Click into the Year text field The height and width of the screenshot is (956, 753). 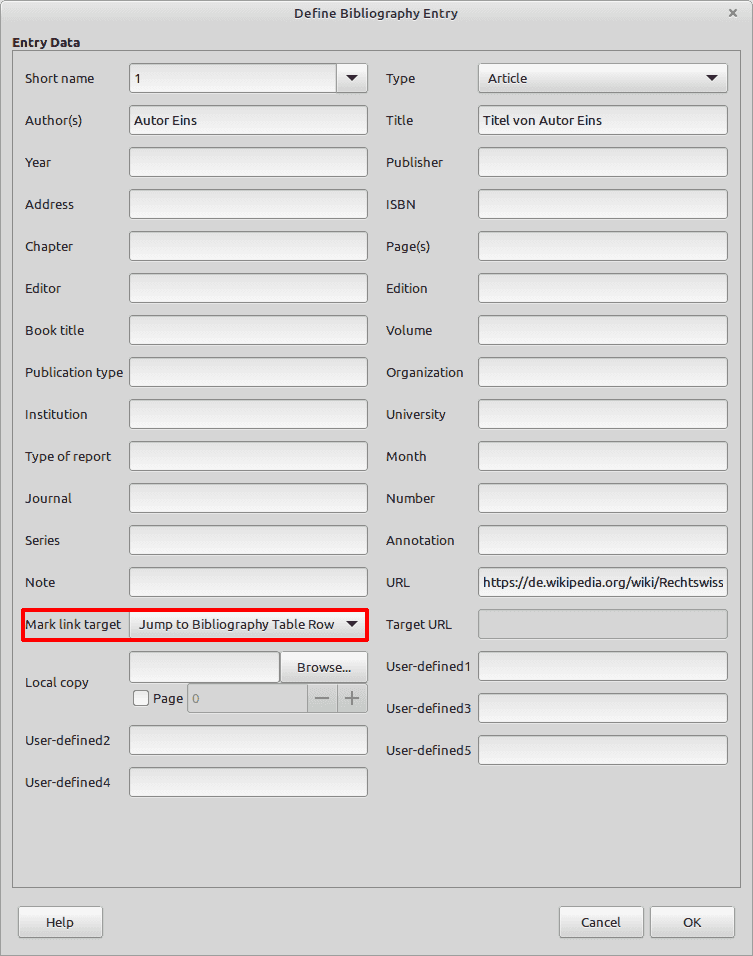coord(248,162)
